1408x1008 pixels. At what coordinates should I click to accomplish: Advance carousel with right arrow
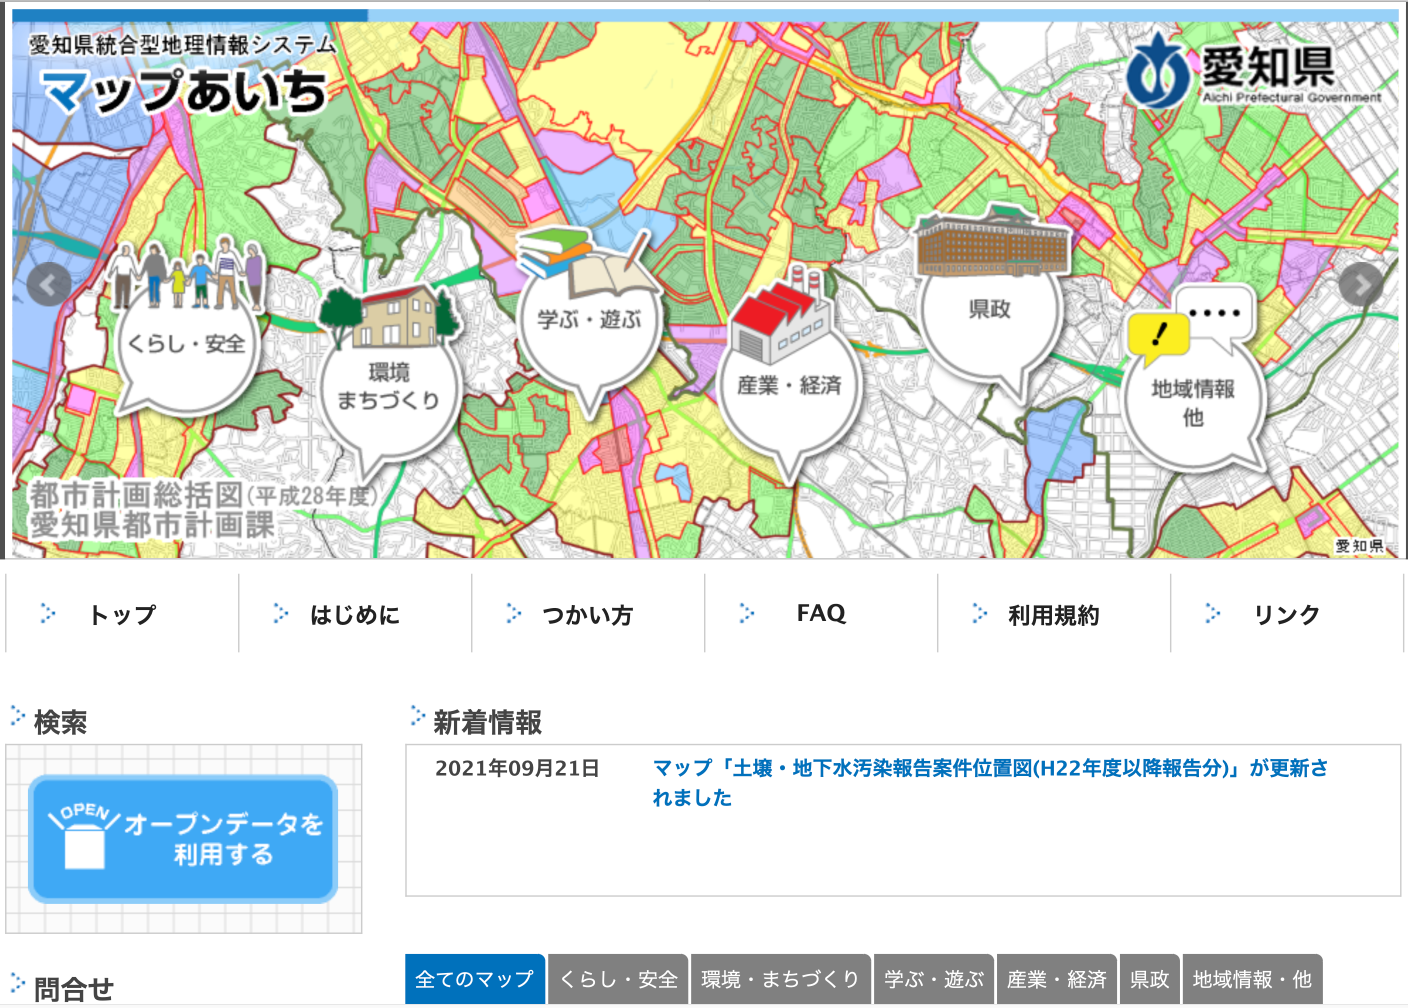click(1360, 285)
